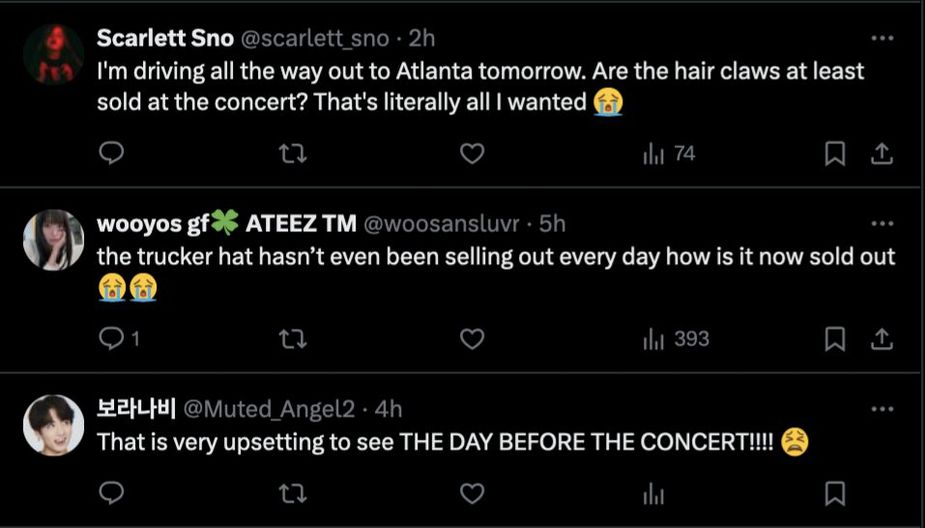Retweet Scarlett Sno's hair claws tweet
The width and height of the screenshot is (925, 528).
292,153
